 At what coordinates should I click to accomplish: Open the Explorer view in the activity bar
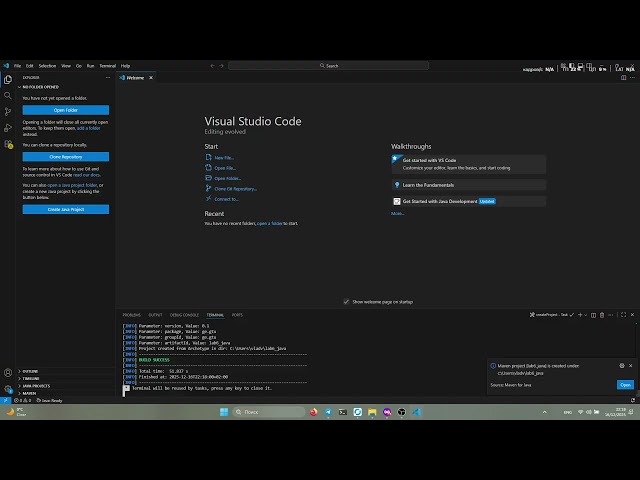coord(8,78)
